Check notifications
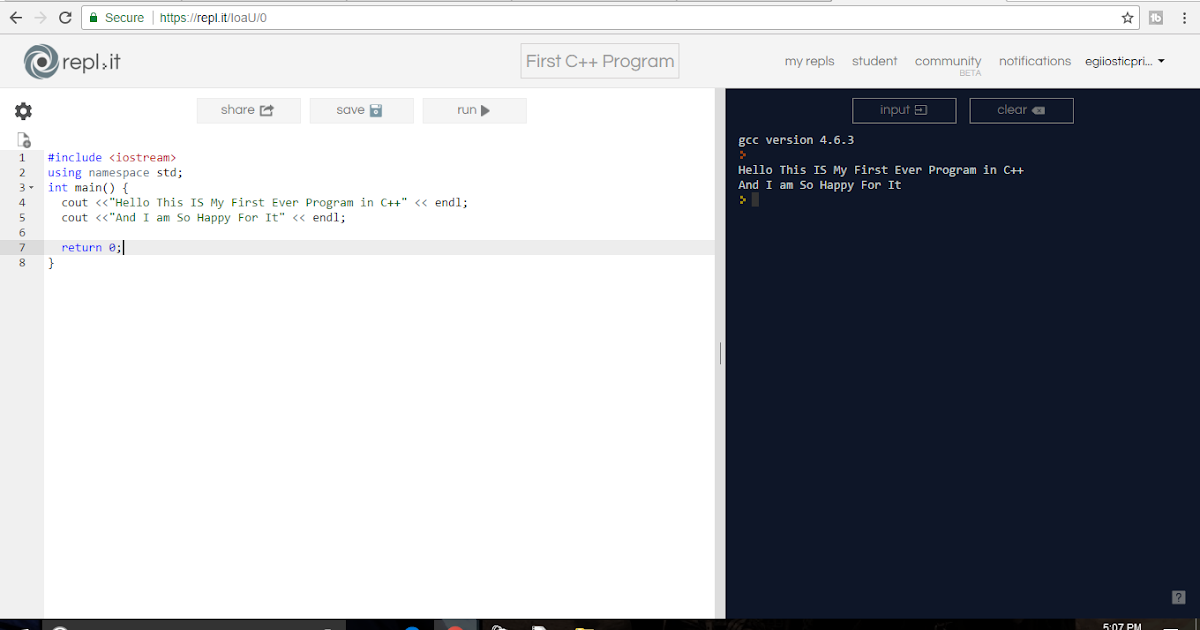The height and width of the screenshot is (630, 1200). (1034, 61)
